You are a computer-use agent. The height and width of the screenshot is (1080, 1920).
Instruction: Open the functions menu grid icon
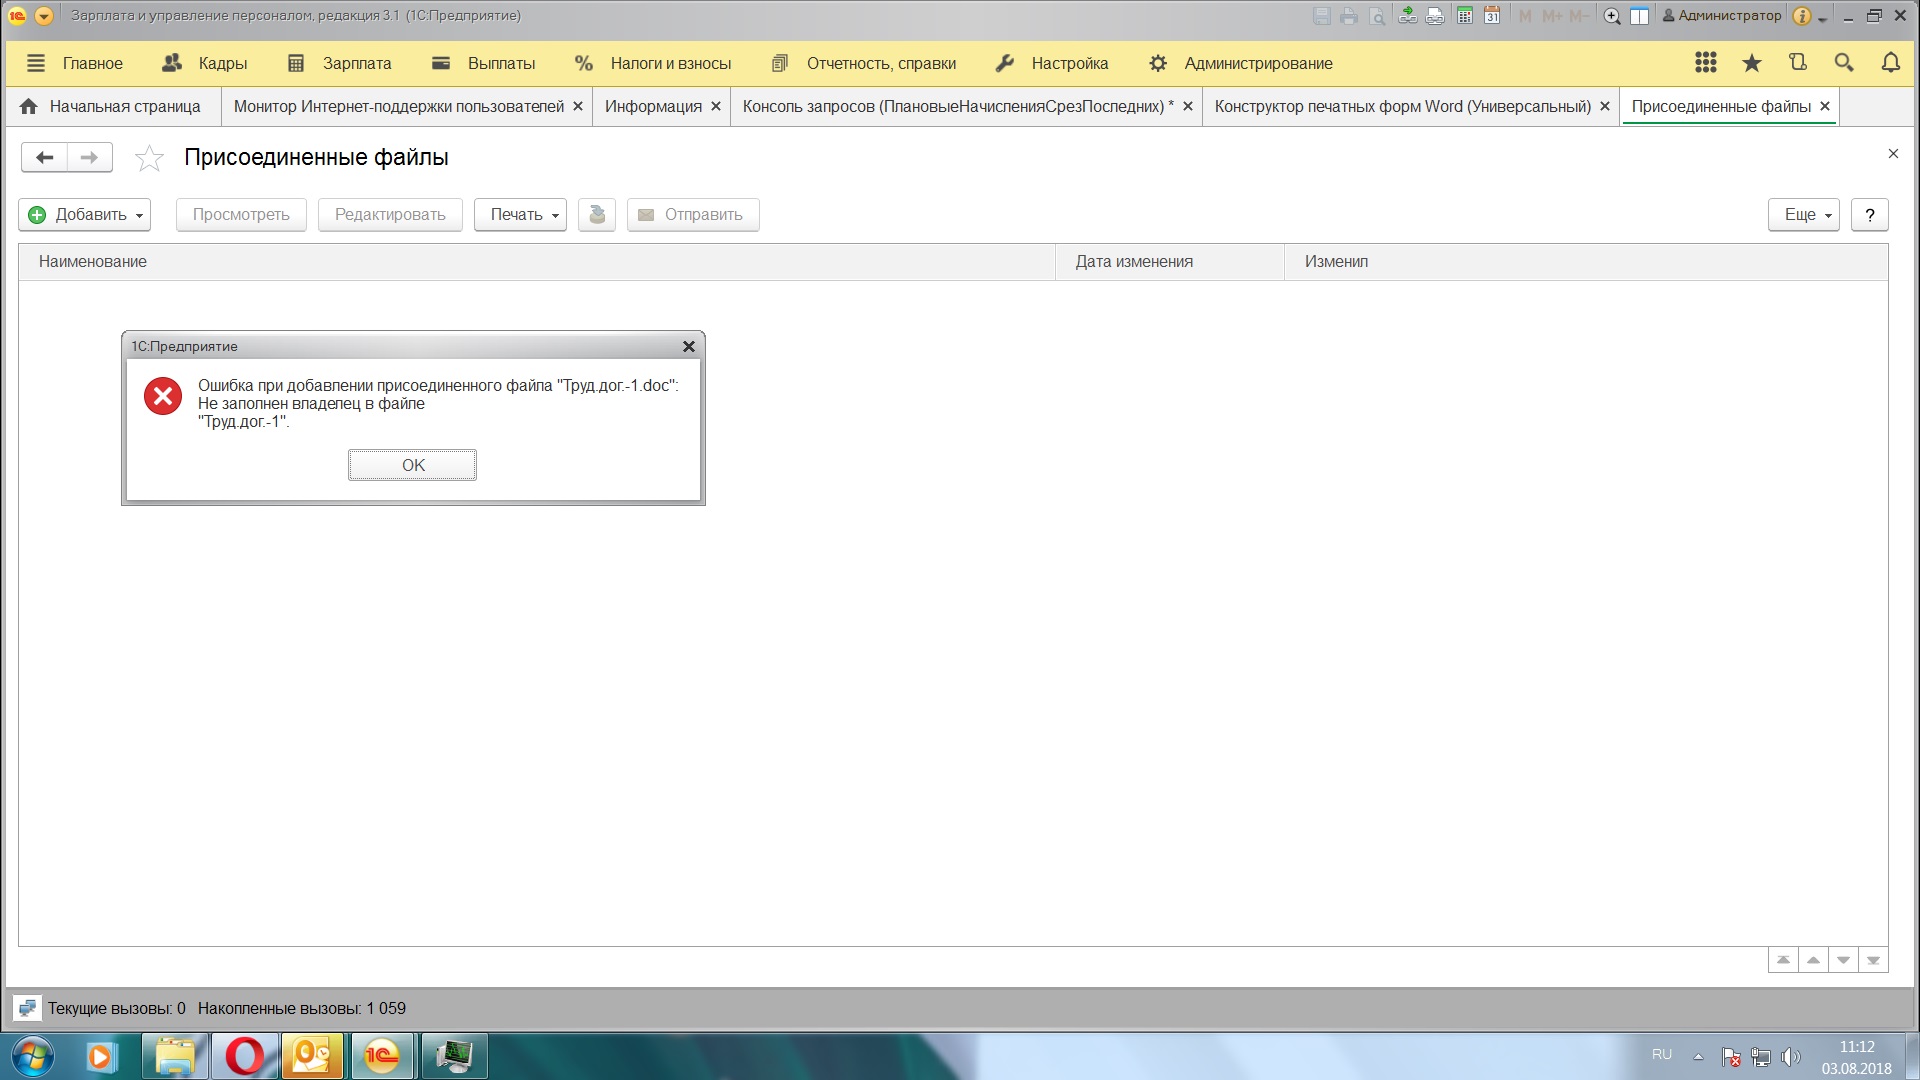[x=1706, y=63]
